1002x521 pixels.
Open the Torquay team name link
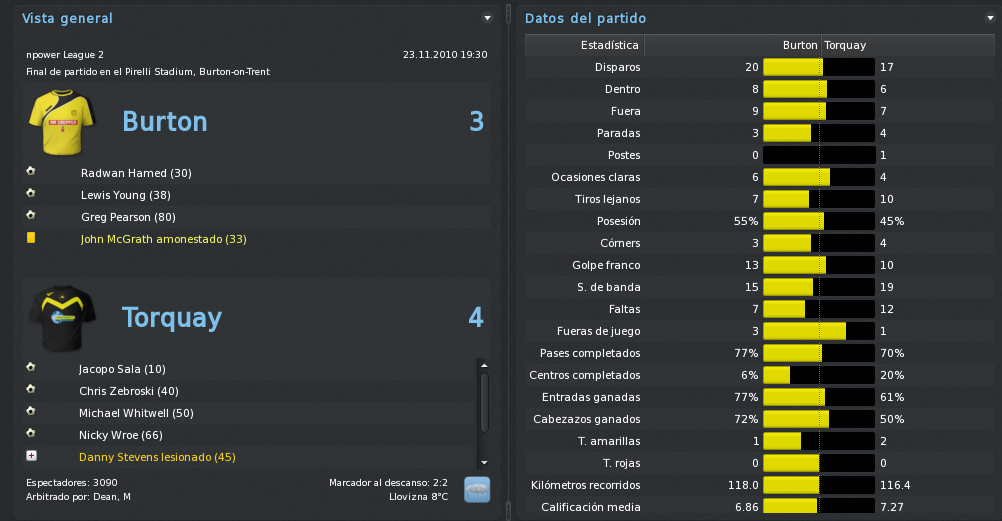tap(172, 318)
